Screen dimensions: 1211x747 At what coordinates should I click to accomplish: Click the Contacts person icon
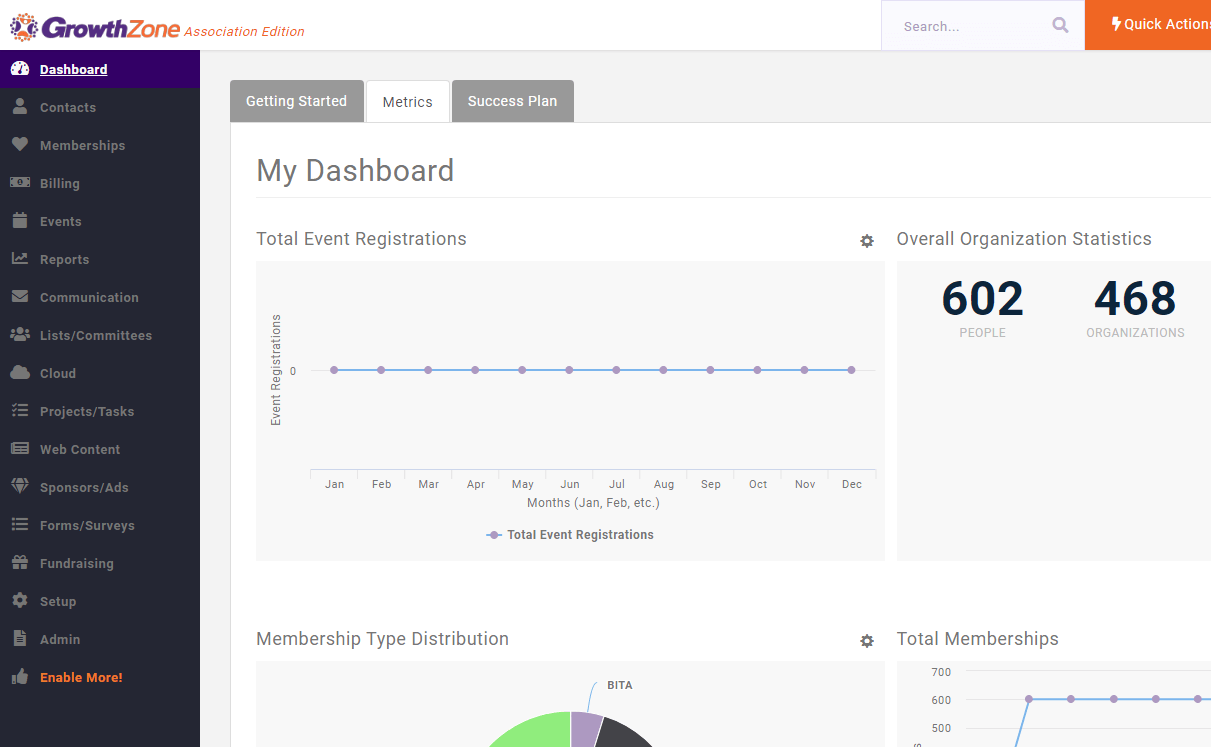tap(20, 107)
